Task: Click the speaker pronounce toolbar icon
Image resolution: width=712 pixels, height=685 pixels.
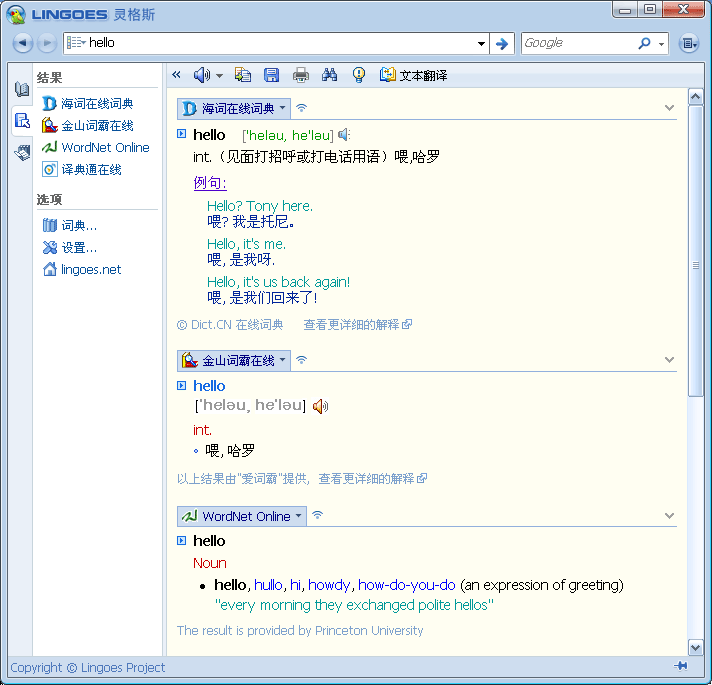Action: pyautogui.click(x=202, y=75)
